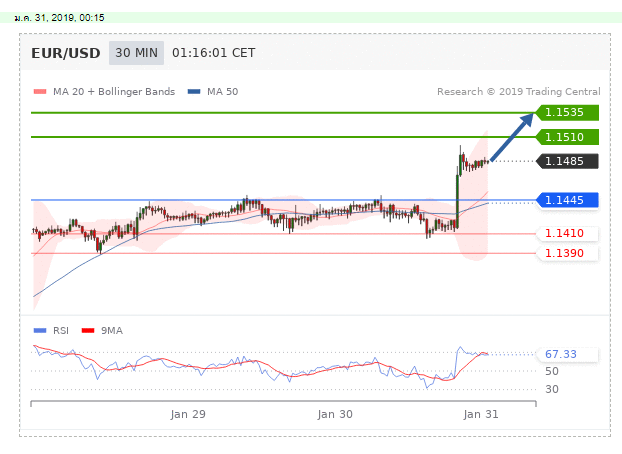
Task: Click the 01:16:01 CET time text
Action: pos(213,53)
